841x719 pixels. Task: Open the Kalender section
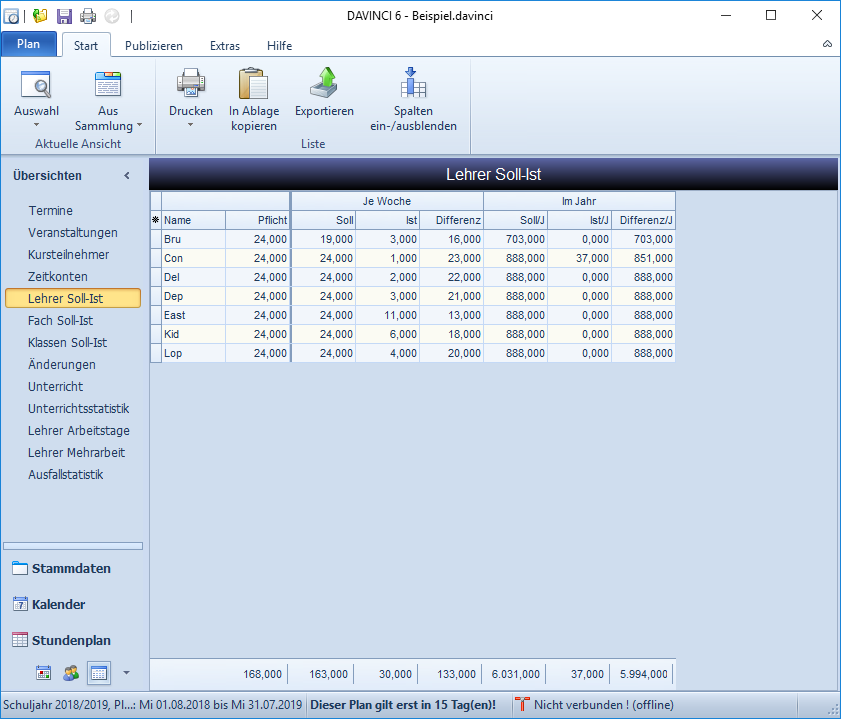coord(58,604)
